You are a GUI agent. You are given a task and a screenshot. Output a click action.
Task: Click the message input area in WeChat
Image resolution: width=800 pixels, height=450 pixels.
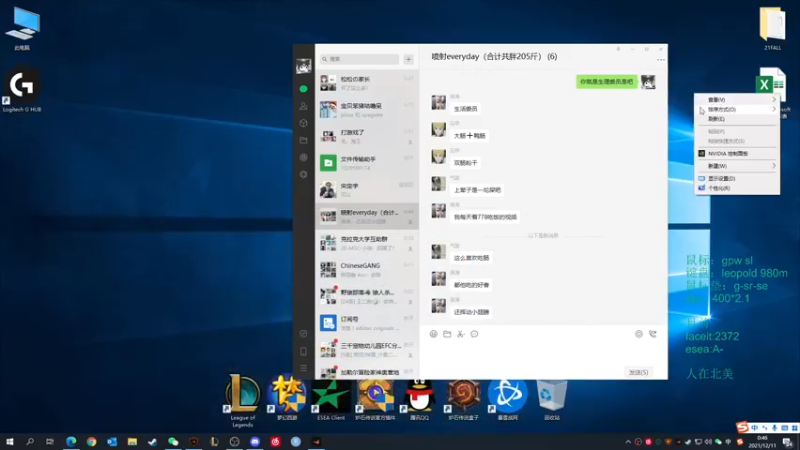(543, 353)
